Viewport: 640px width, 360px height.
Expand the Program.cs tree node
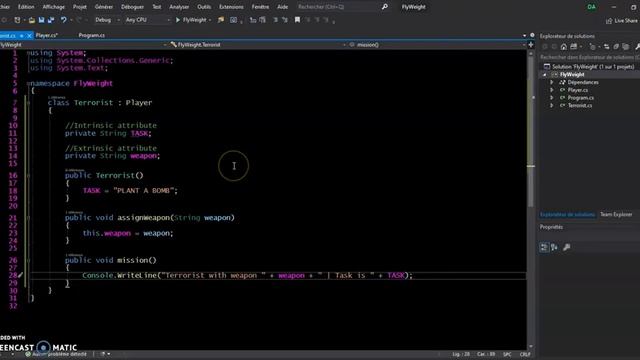[x=552, y=98]
